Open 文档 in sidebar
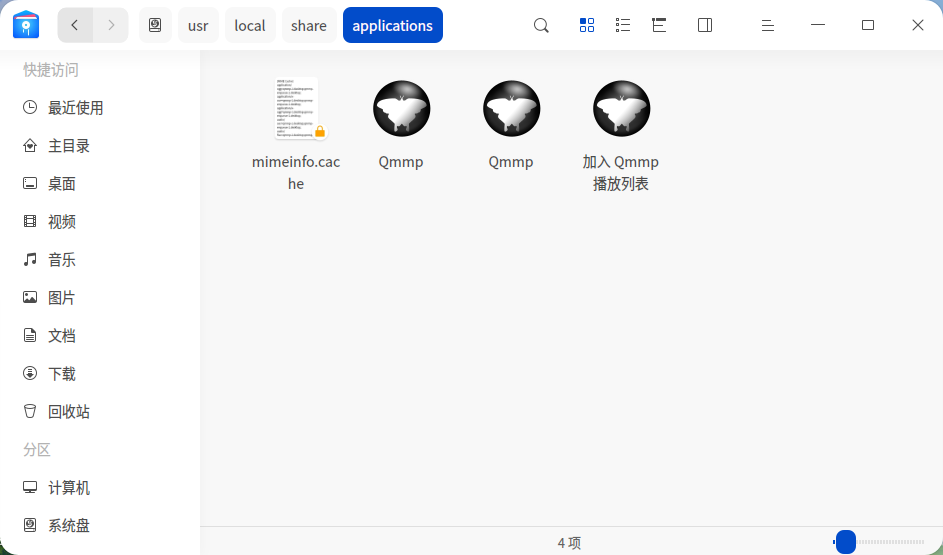 click(100, 335)
